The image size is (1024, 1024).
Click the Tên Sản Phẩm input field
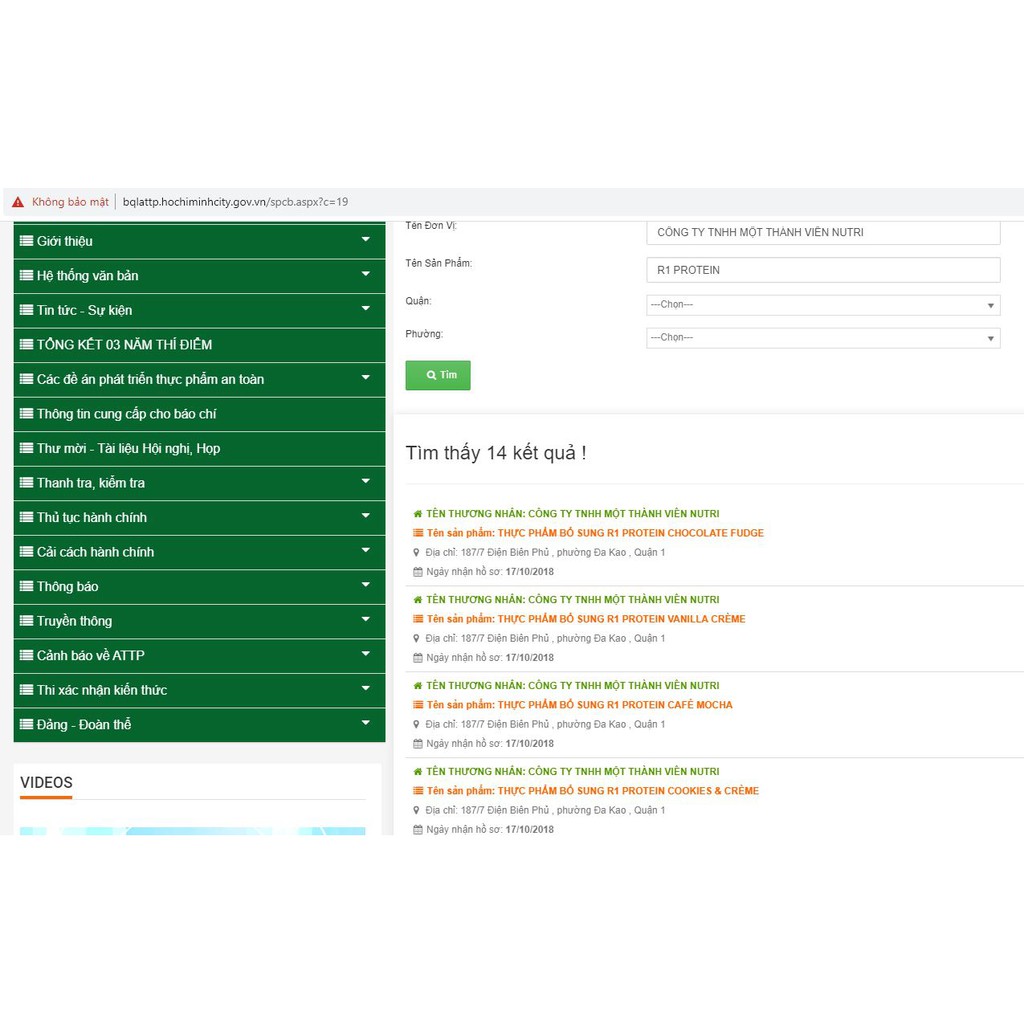coord(823,270)
